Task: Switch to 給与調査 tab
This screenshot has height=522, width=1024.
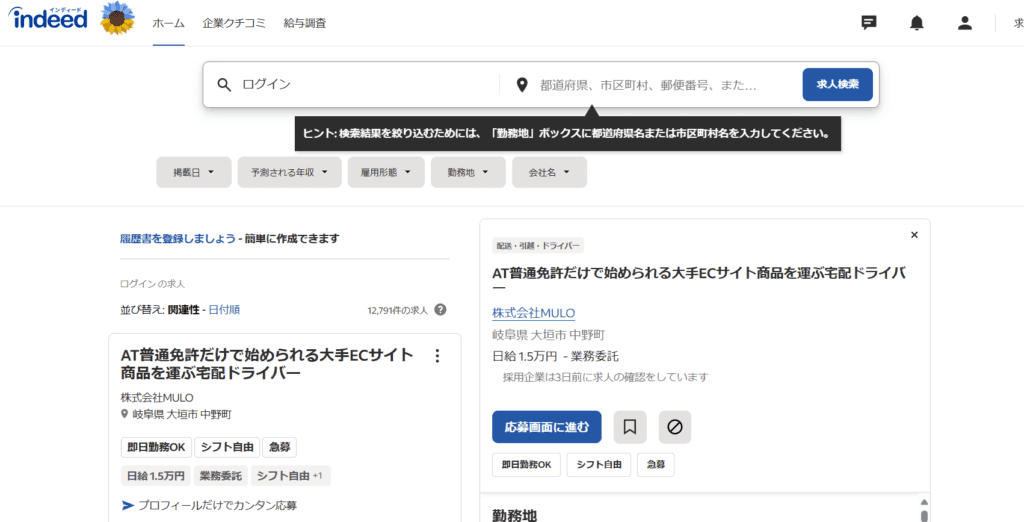Action: pos(304,23)
